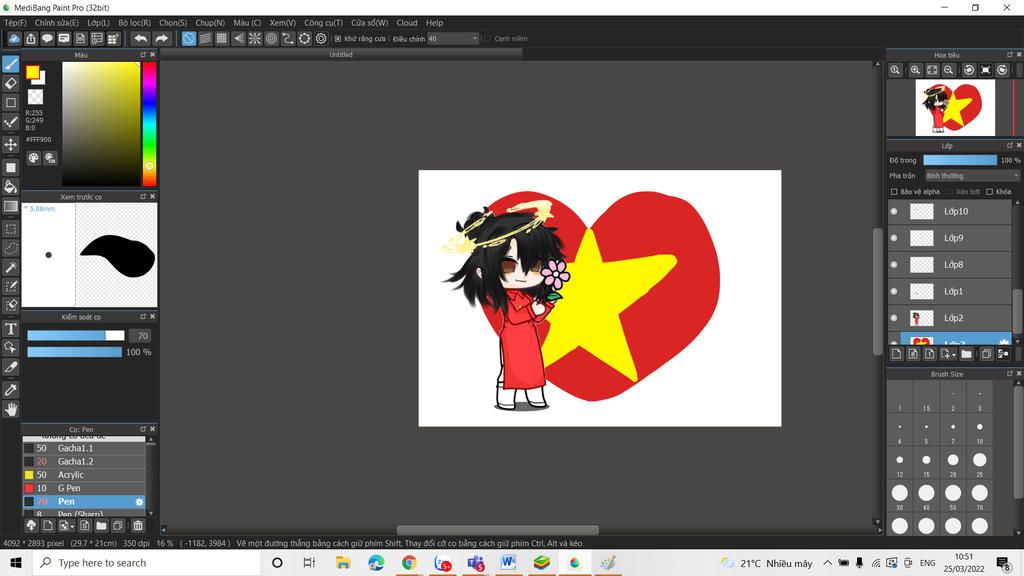Choose brush size 20 preset
This screenshot has width=1024, height=576.
(953, 463)
